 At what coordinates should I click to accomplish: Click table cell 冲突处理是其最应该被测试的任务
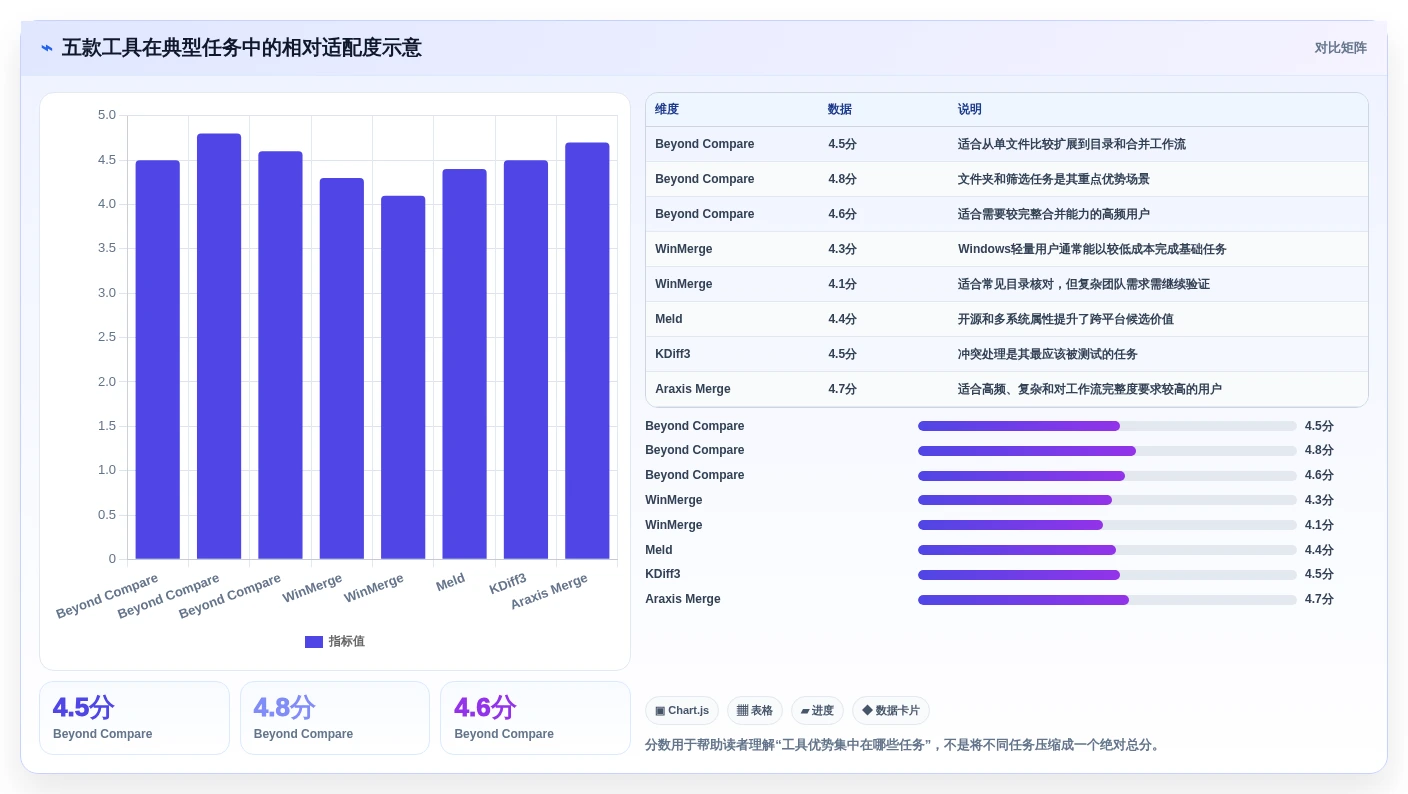pyautogui.click(x=1048, y=354)
